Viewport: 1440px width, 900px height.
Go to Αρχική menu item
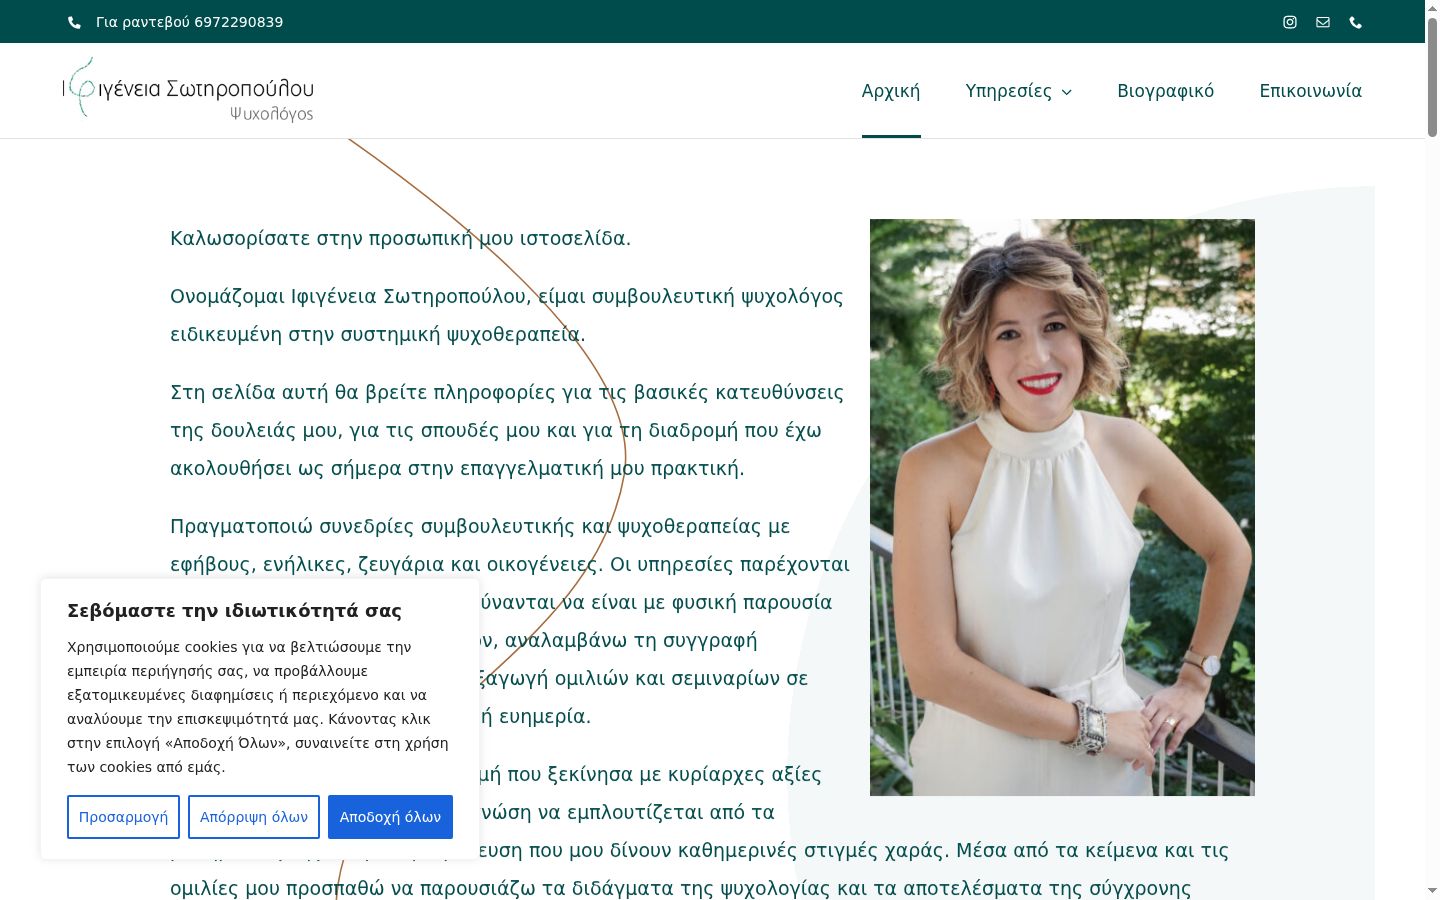pos(891,91)
